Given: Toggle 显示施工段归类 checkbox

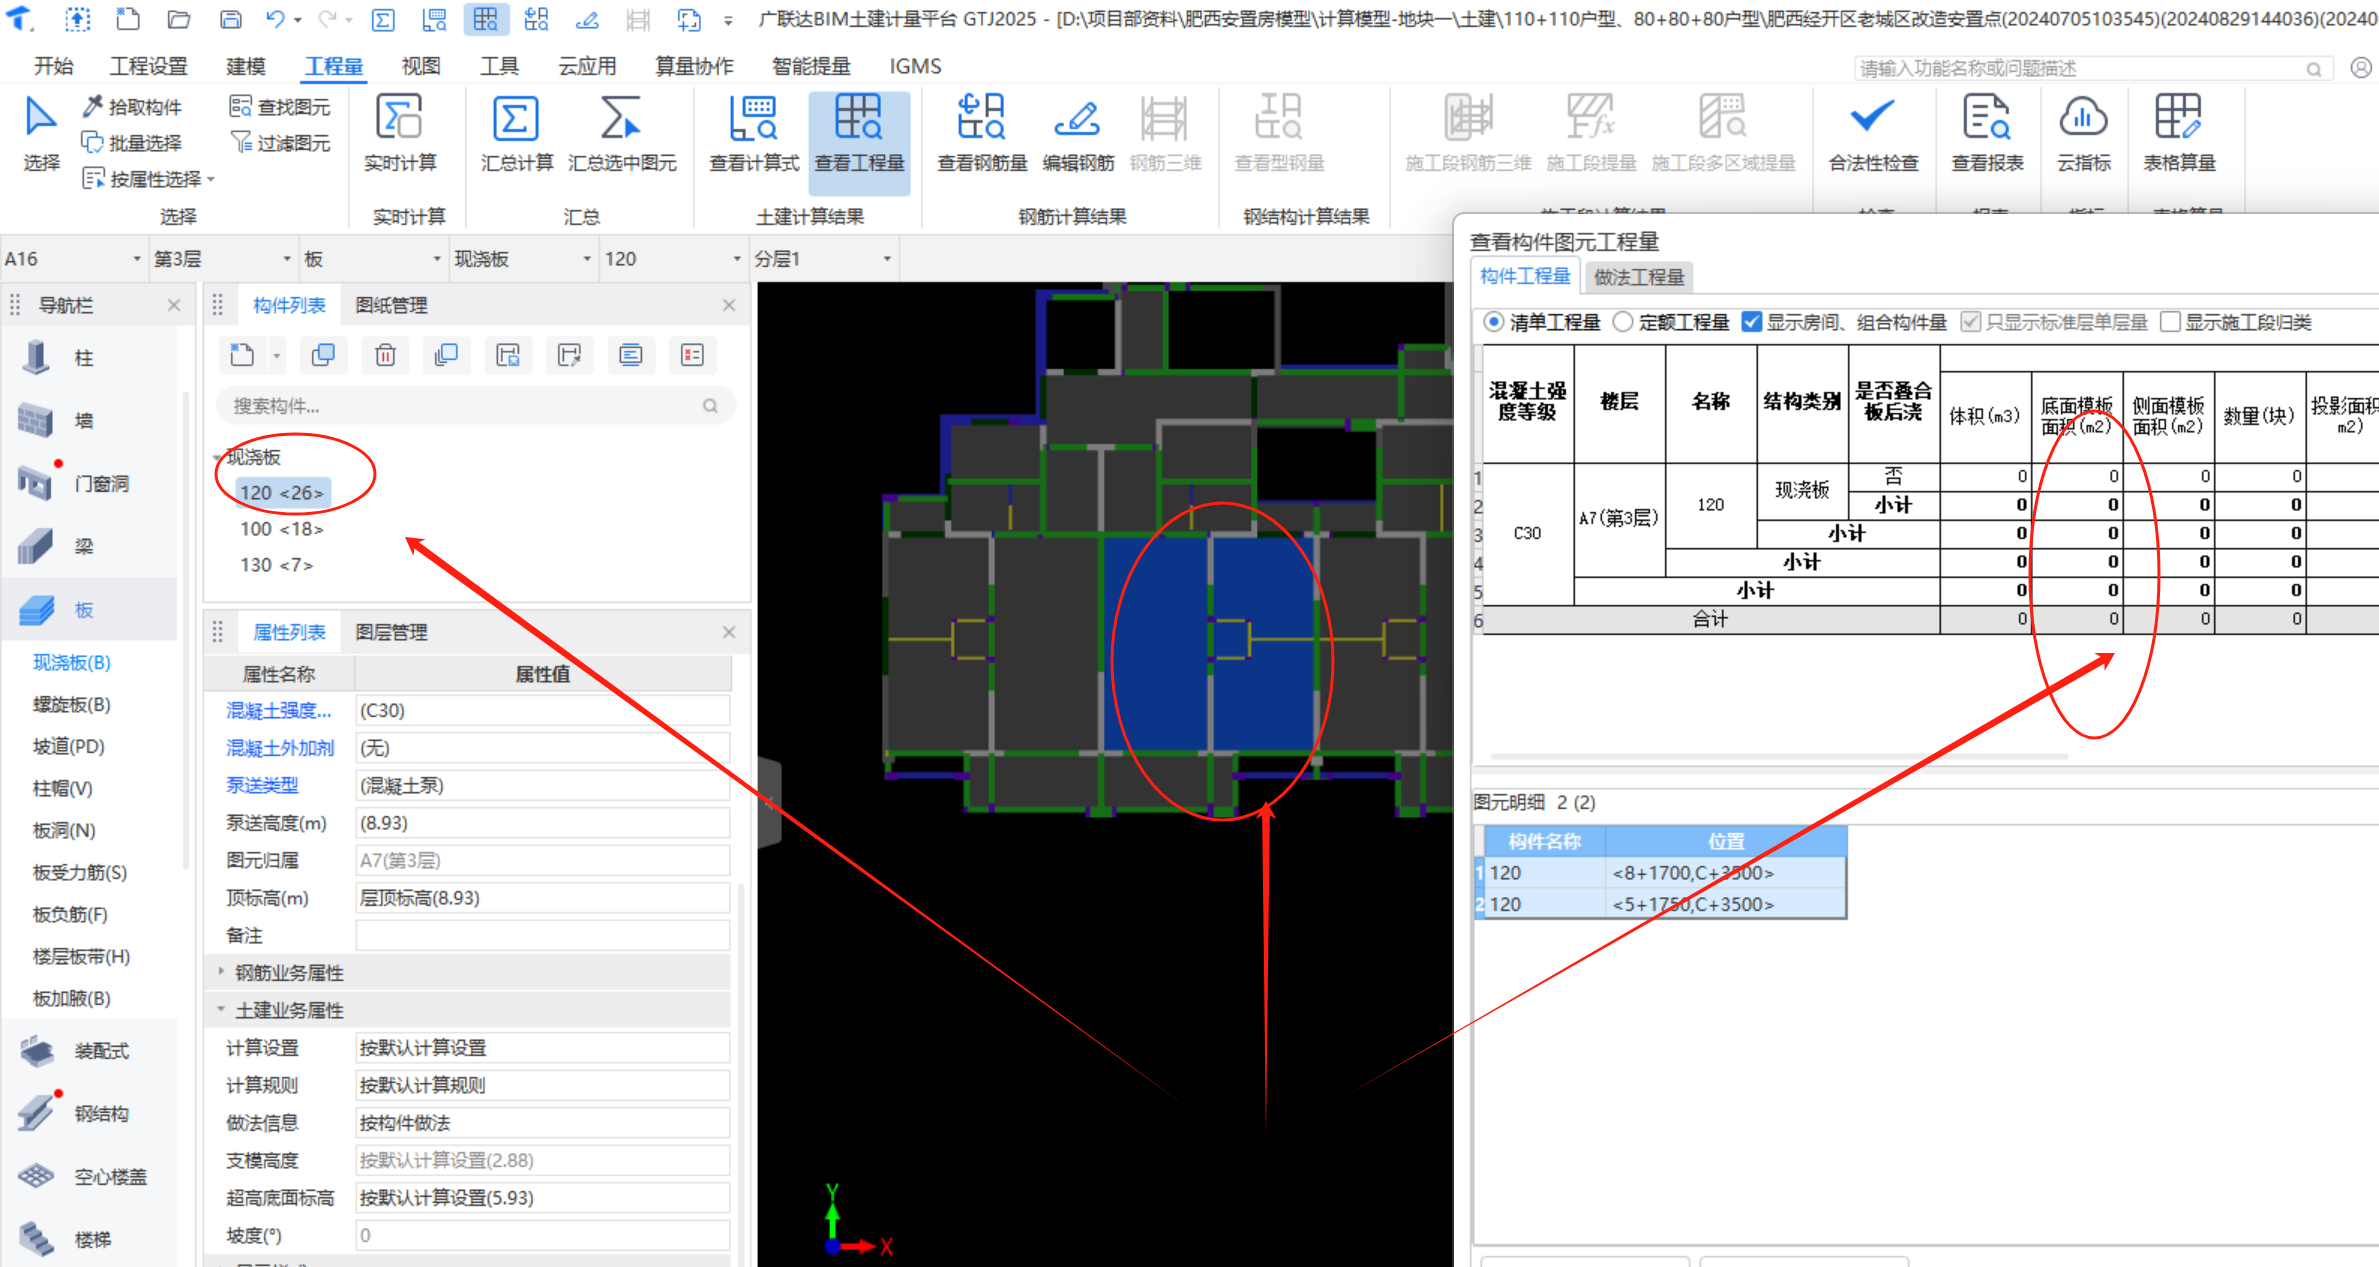Looking at the screenshot, I should [x=2170, y=322].
